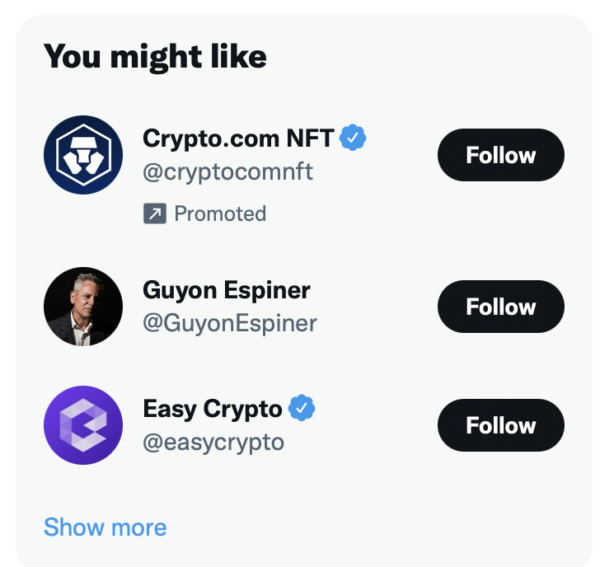Follow the Crypto.com NFT account
Screen dimensions: 600x567
click(x=500, y=155)
